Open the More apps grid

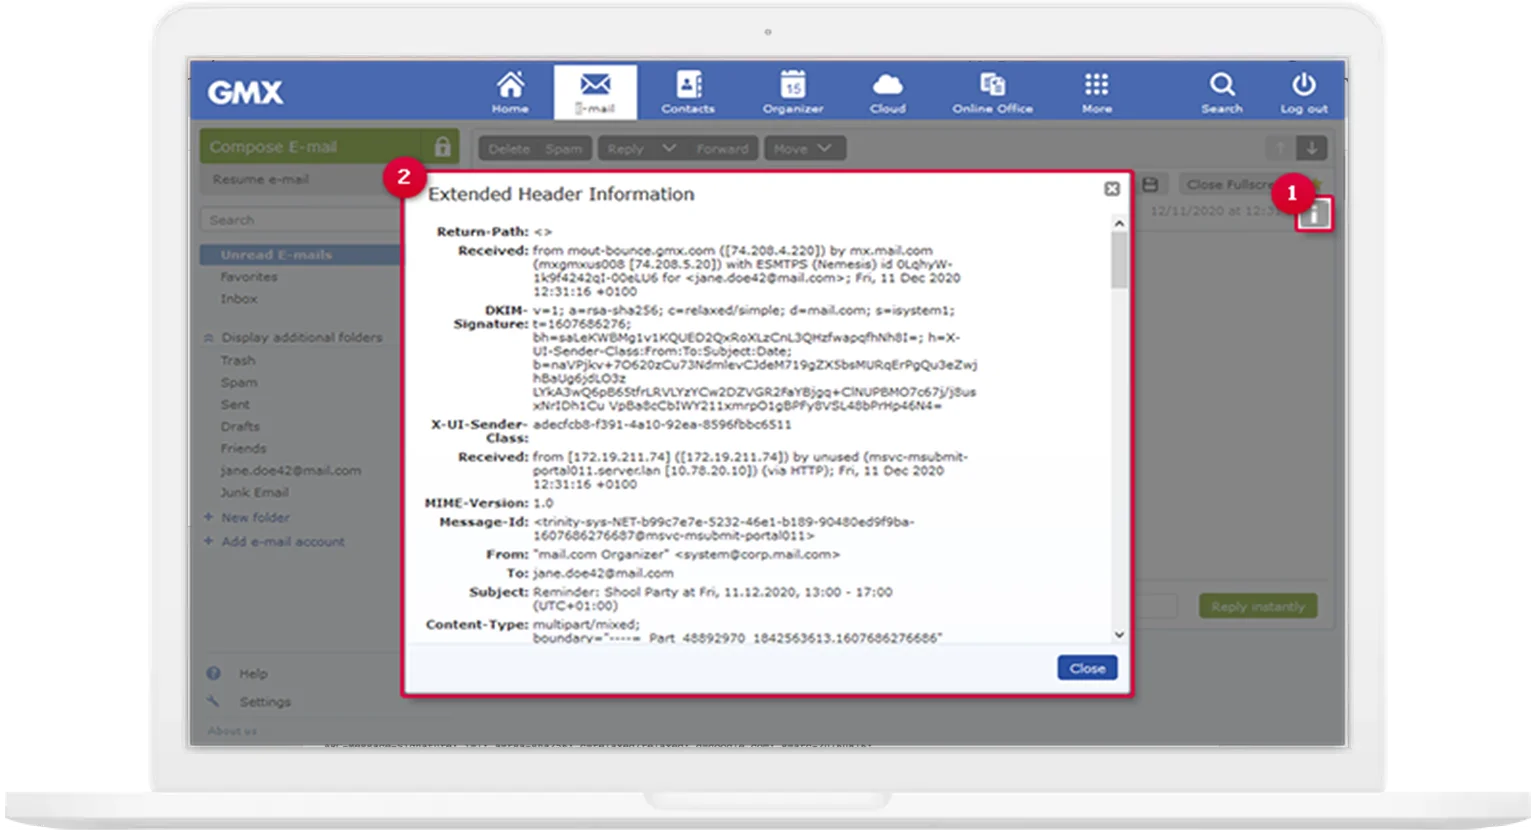pos(1097,92)
